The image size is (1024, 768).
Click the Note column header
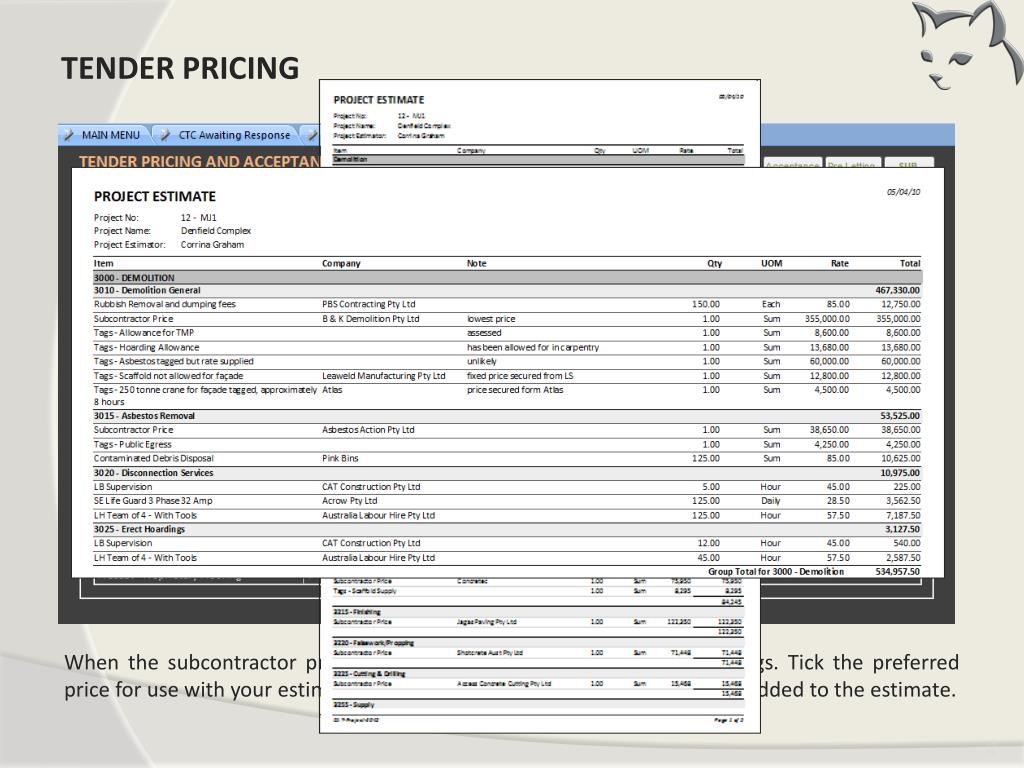click(x=477, y=263)
